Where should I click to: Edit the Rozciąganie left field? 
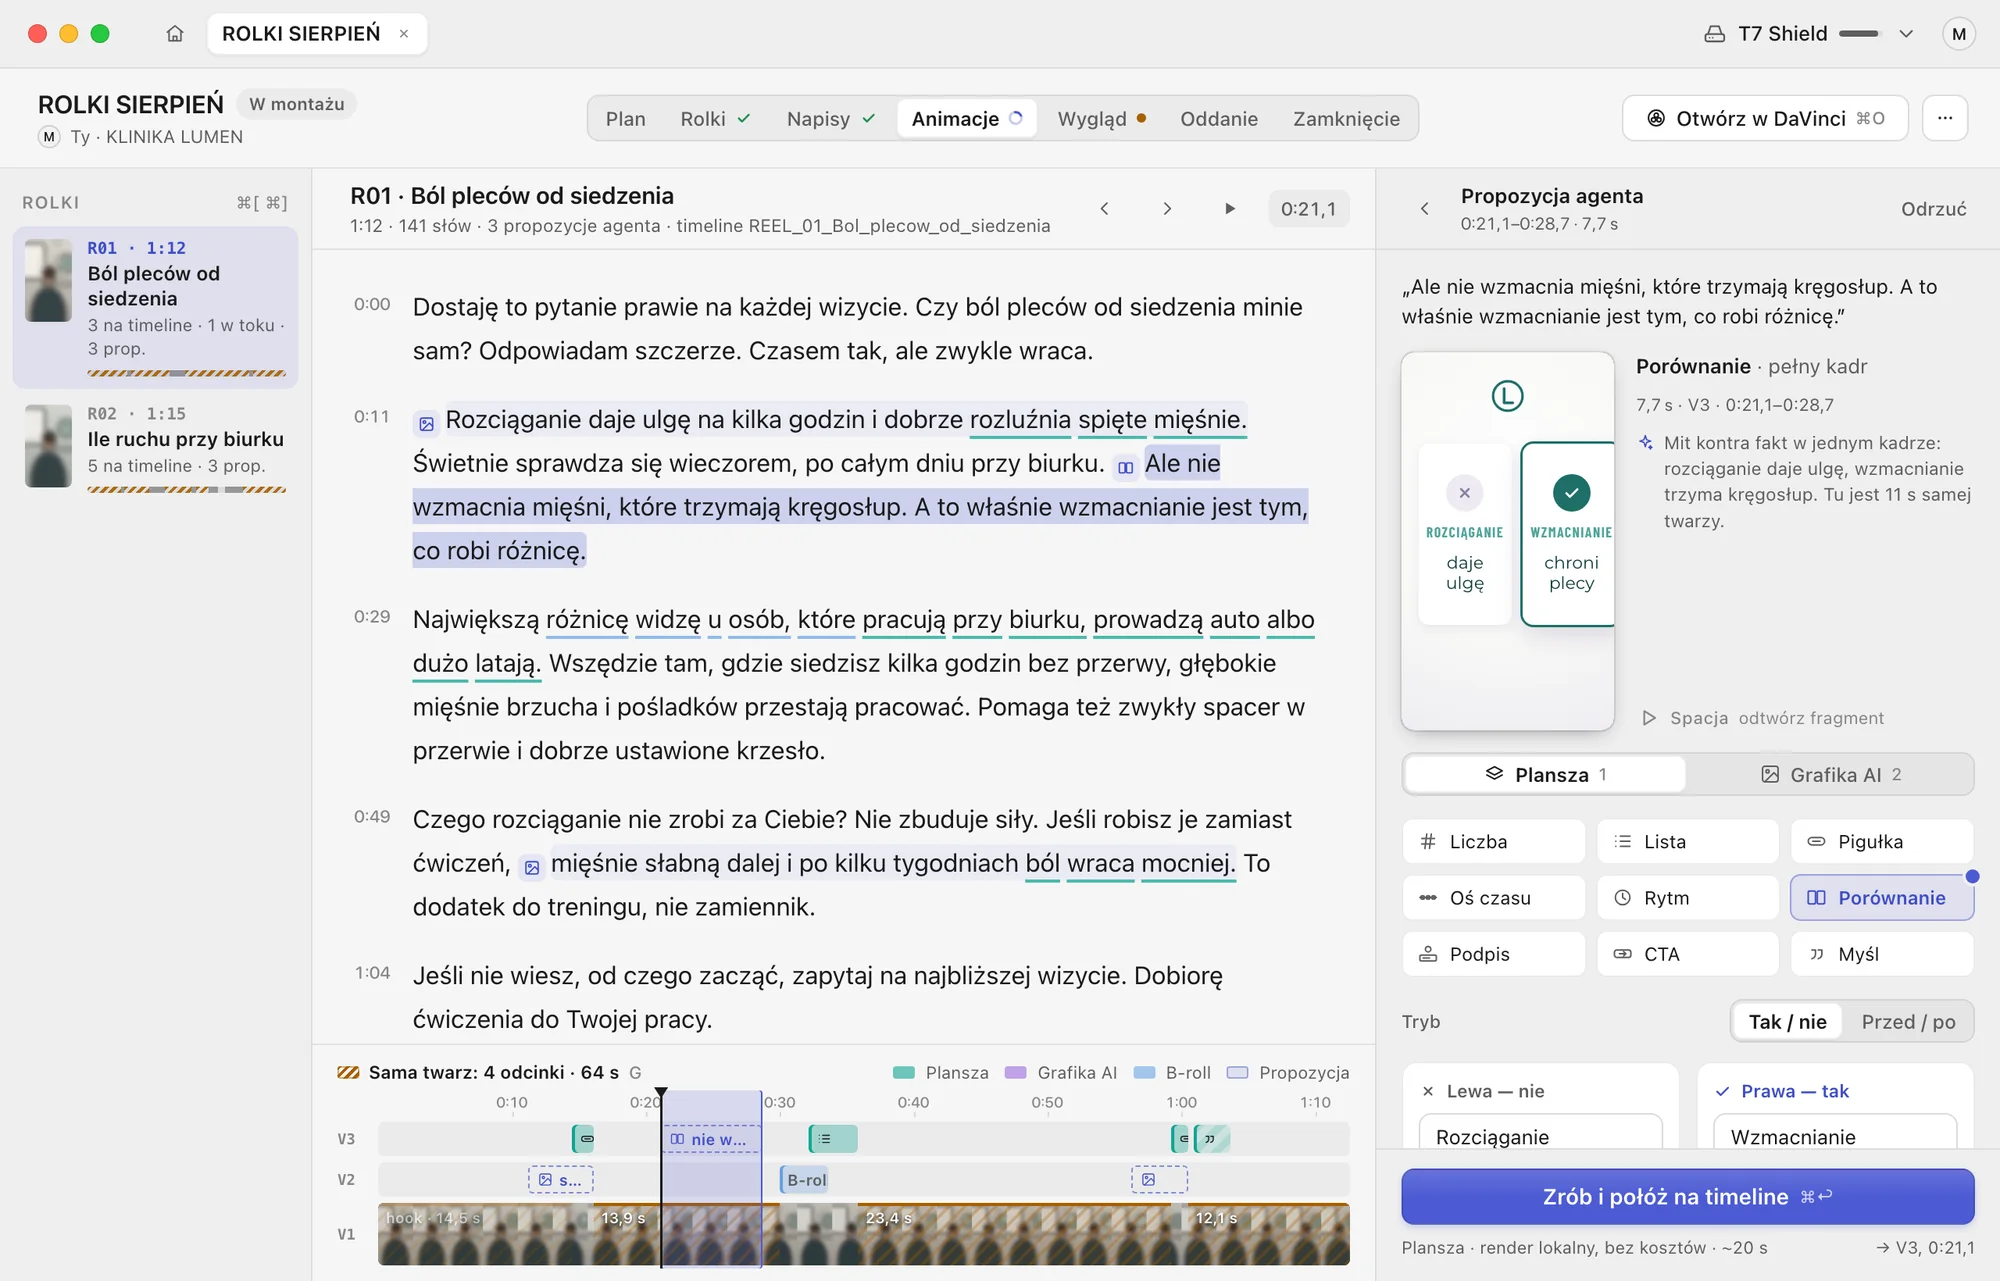tap(1540, 1134)
